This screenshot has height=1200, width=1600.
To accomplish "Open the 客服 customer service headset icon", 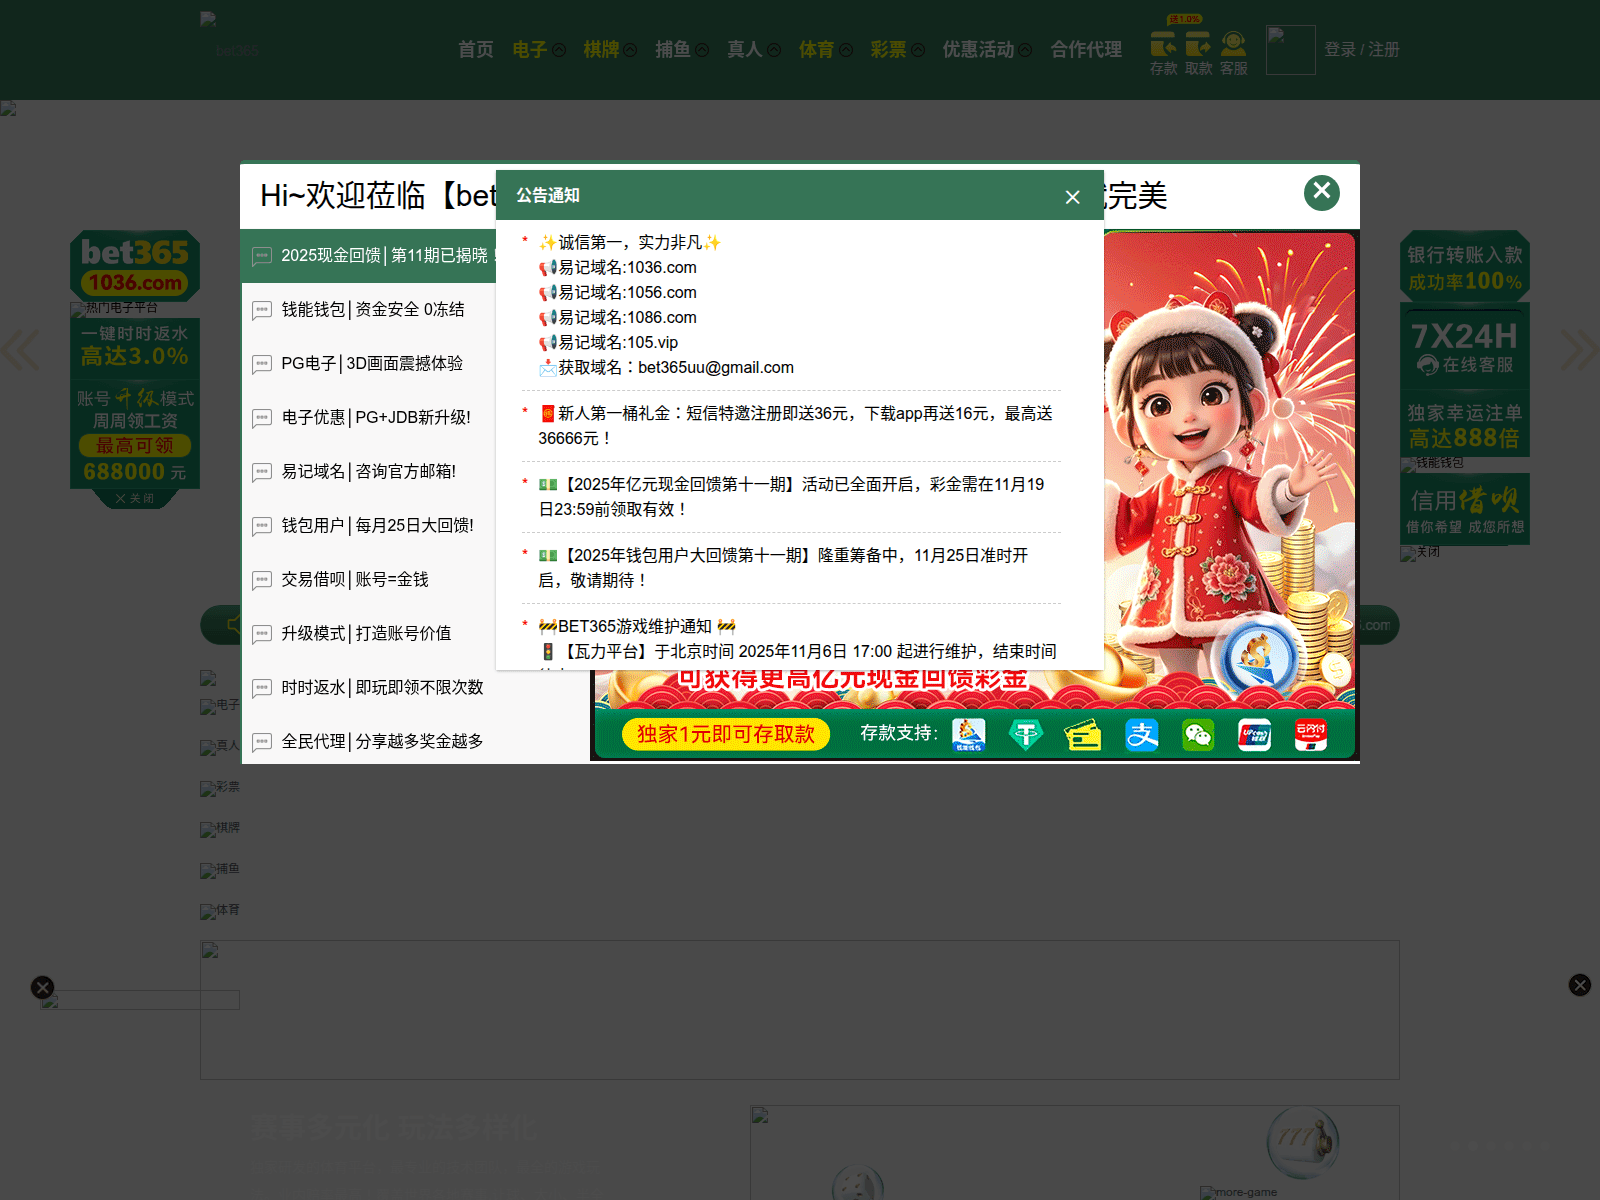I will [1234, 54].
